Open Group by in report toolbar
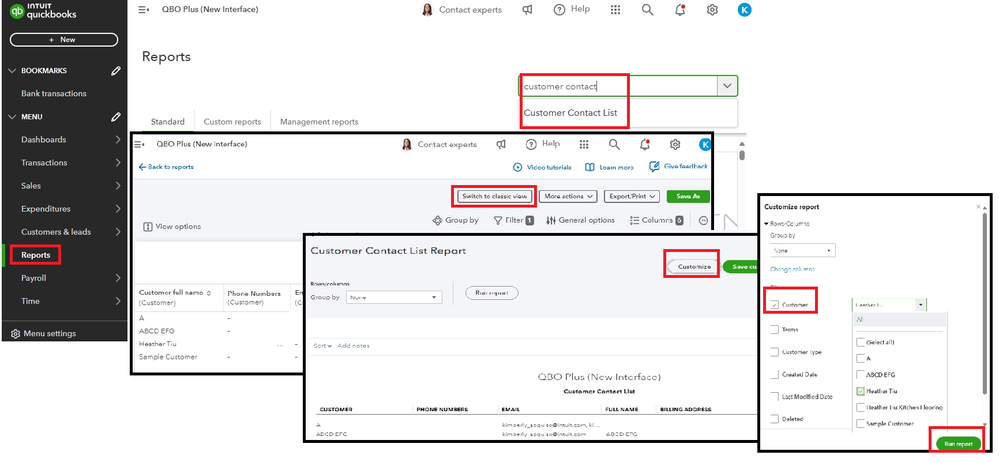999x463 pixels. [x=455, y=220]
